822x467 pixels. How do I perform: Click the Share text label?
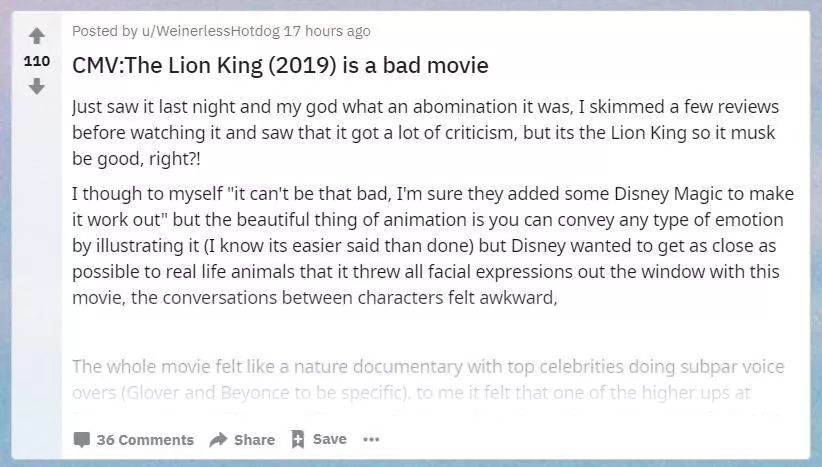pos(254,440)
